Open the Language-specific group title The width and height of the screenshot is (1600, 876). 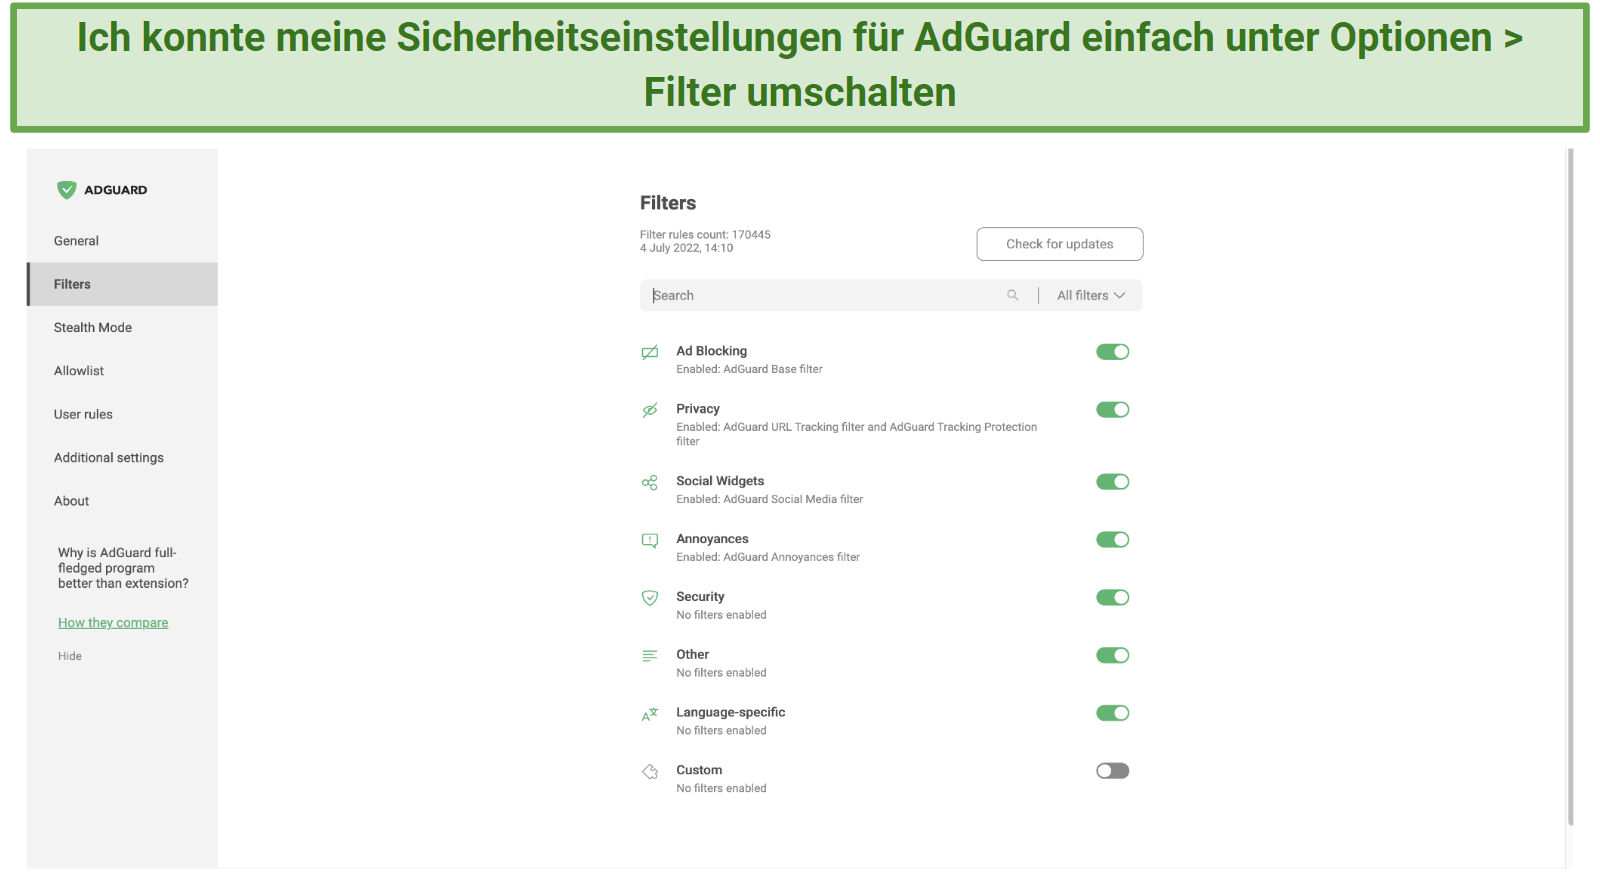pos(731,712)
